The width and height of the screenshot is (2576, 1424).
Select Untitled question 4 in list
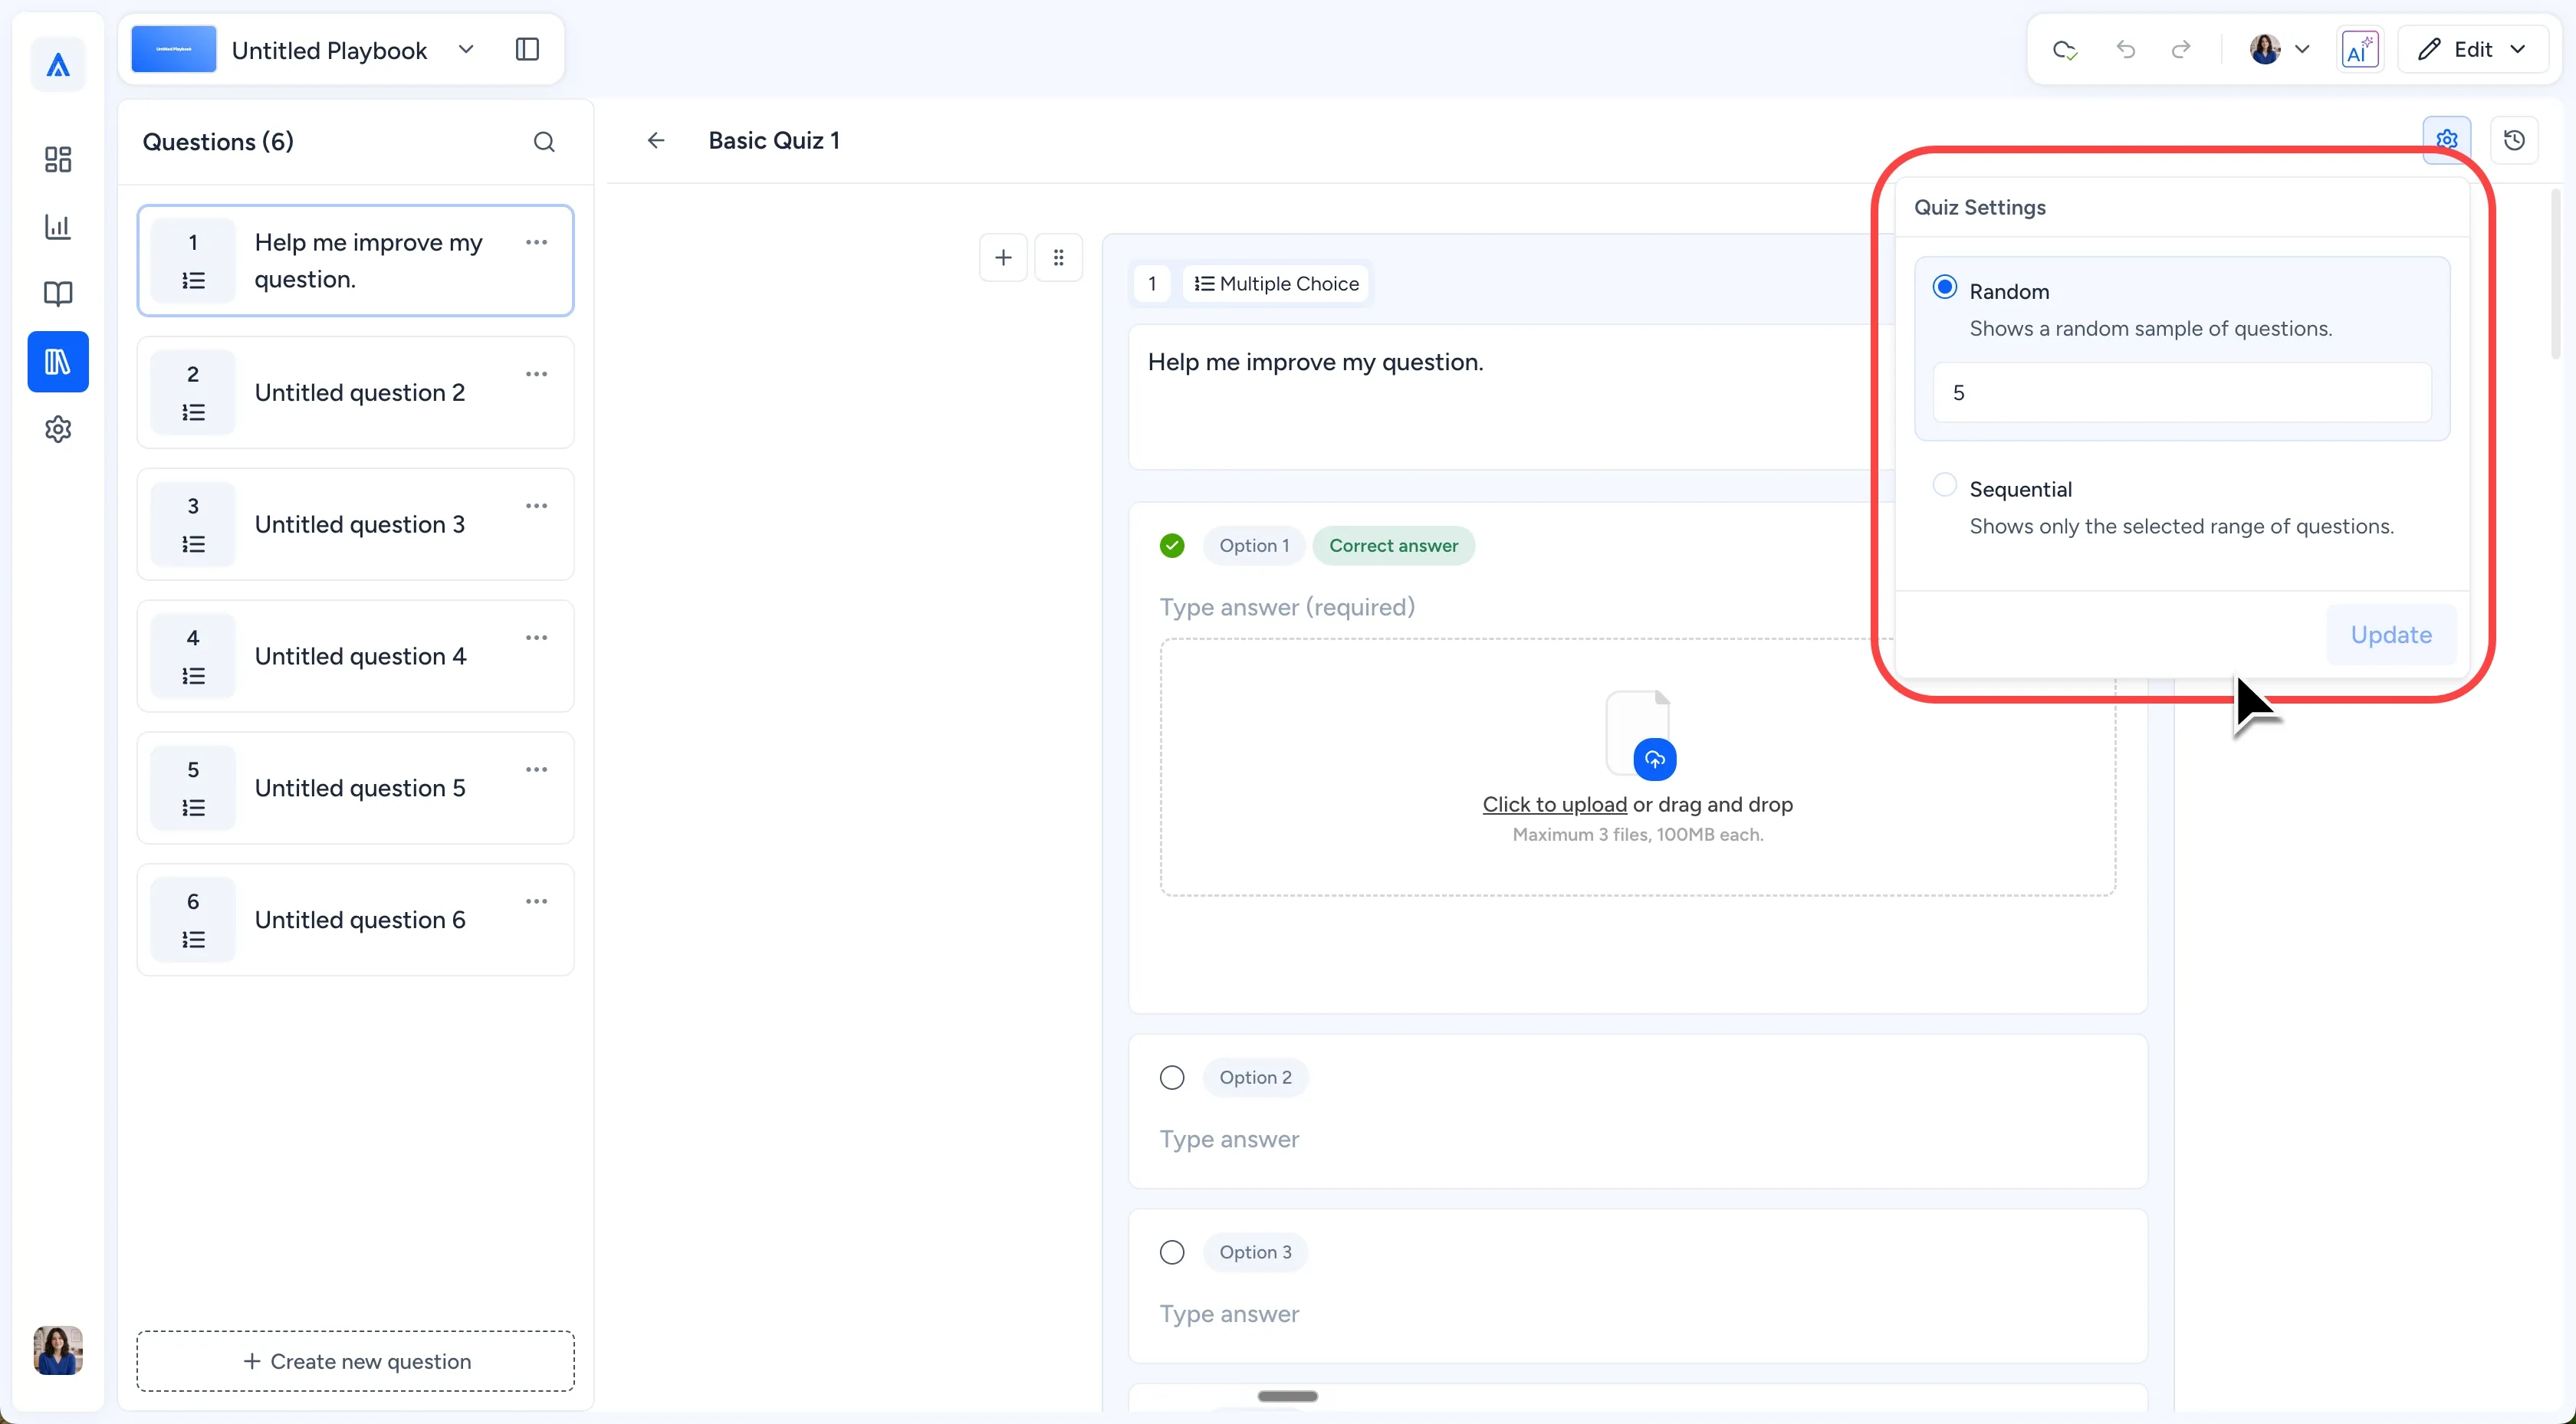(355, 656)
